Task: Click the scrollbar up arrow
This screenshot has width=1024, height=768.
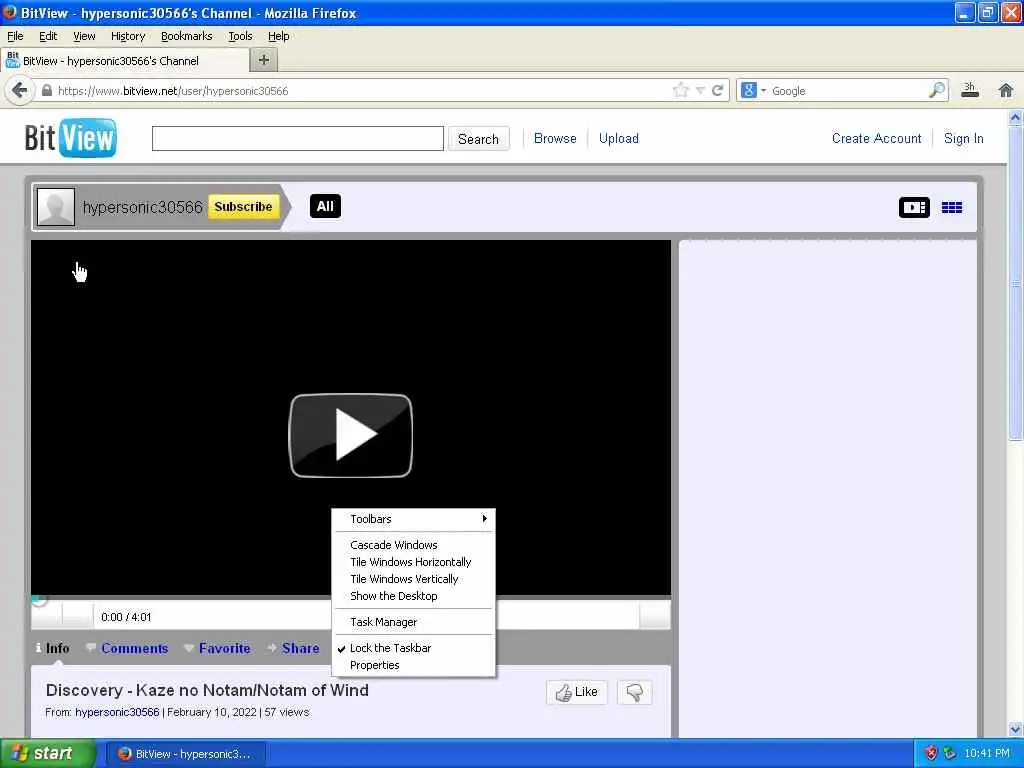Action: (1015, 118)
